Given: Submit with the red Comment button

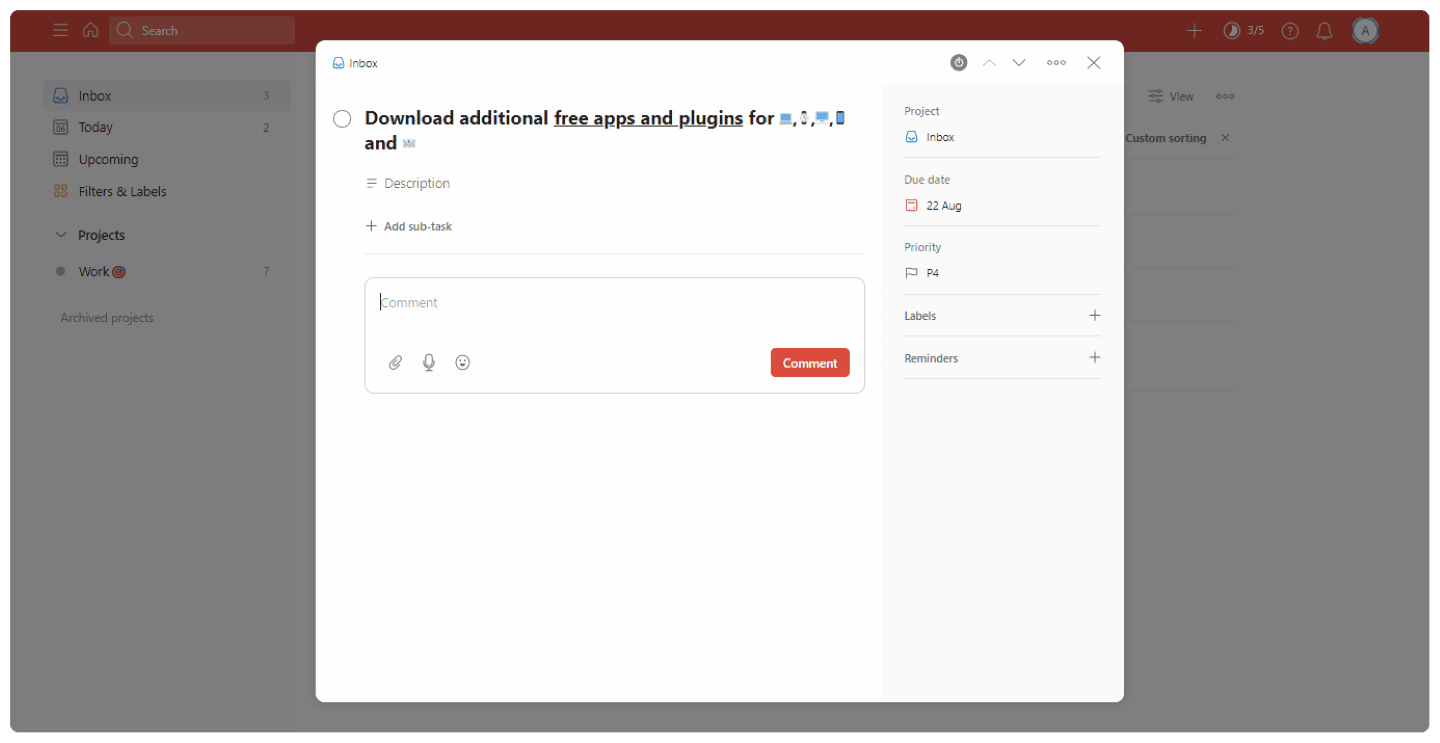Looking at the screenshot, I should pyautogui.click(x=810, y=363).
